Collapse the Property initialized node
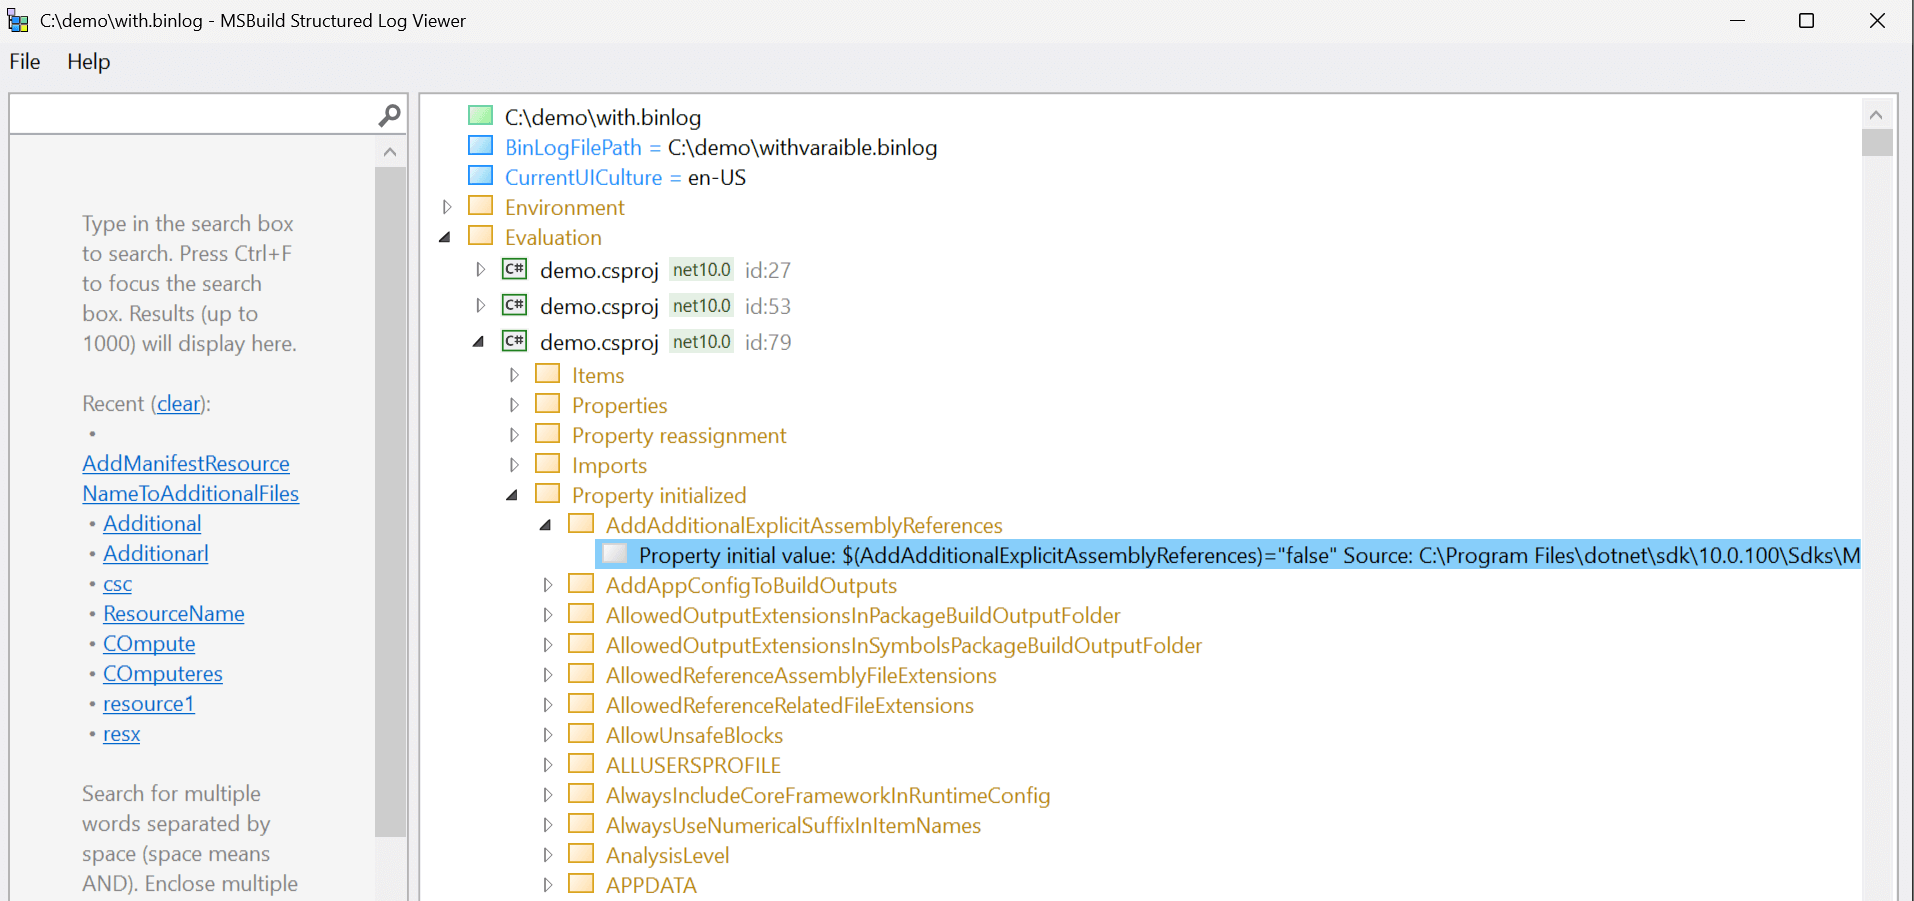This screenshot has width=1914, height=901. coord(513,495)
